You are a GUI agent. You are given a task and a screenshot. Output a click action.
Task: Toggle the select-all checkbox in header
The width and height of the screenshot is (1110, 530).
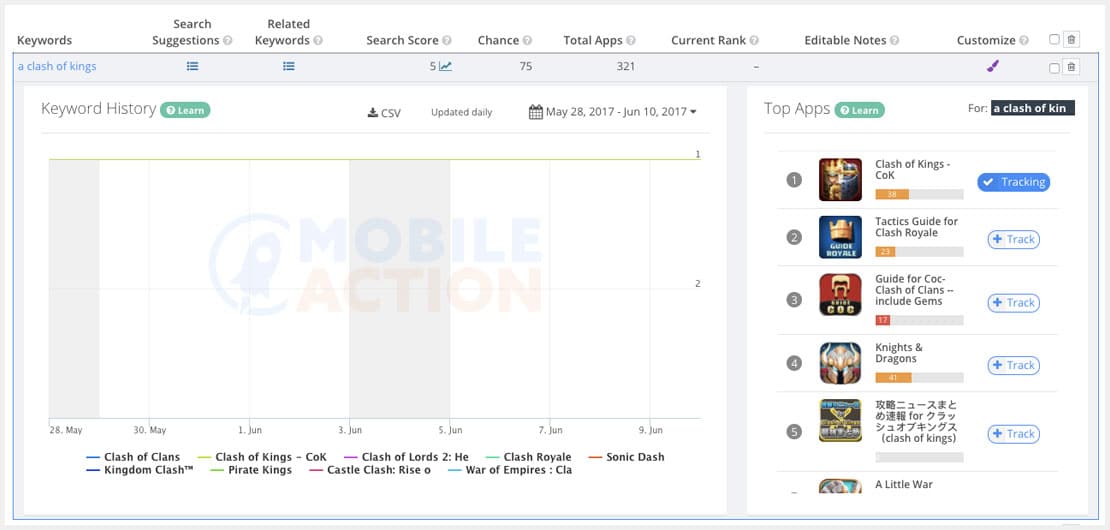pos(1054,40)
